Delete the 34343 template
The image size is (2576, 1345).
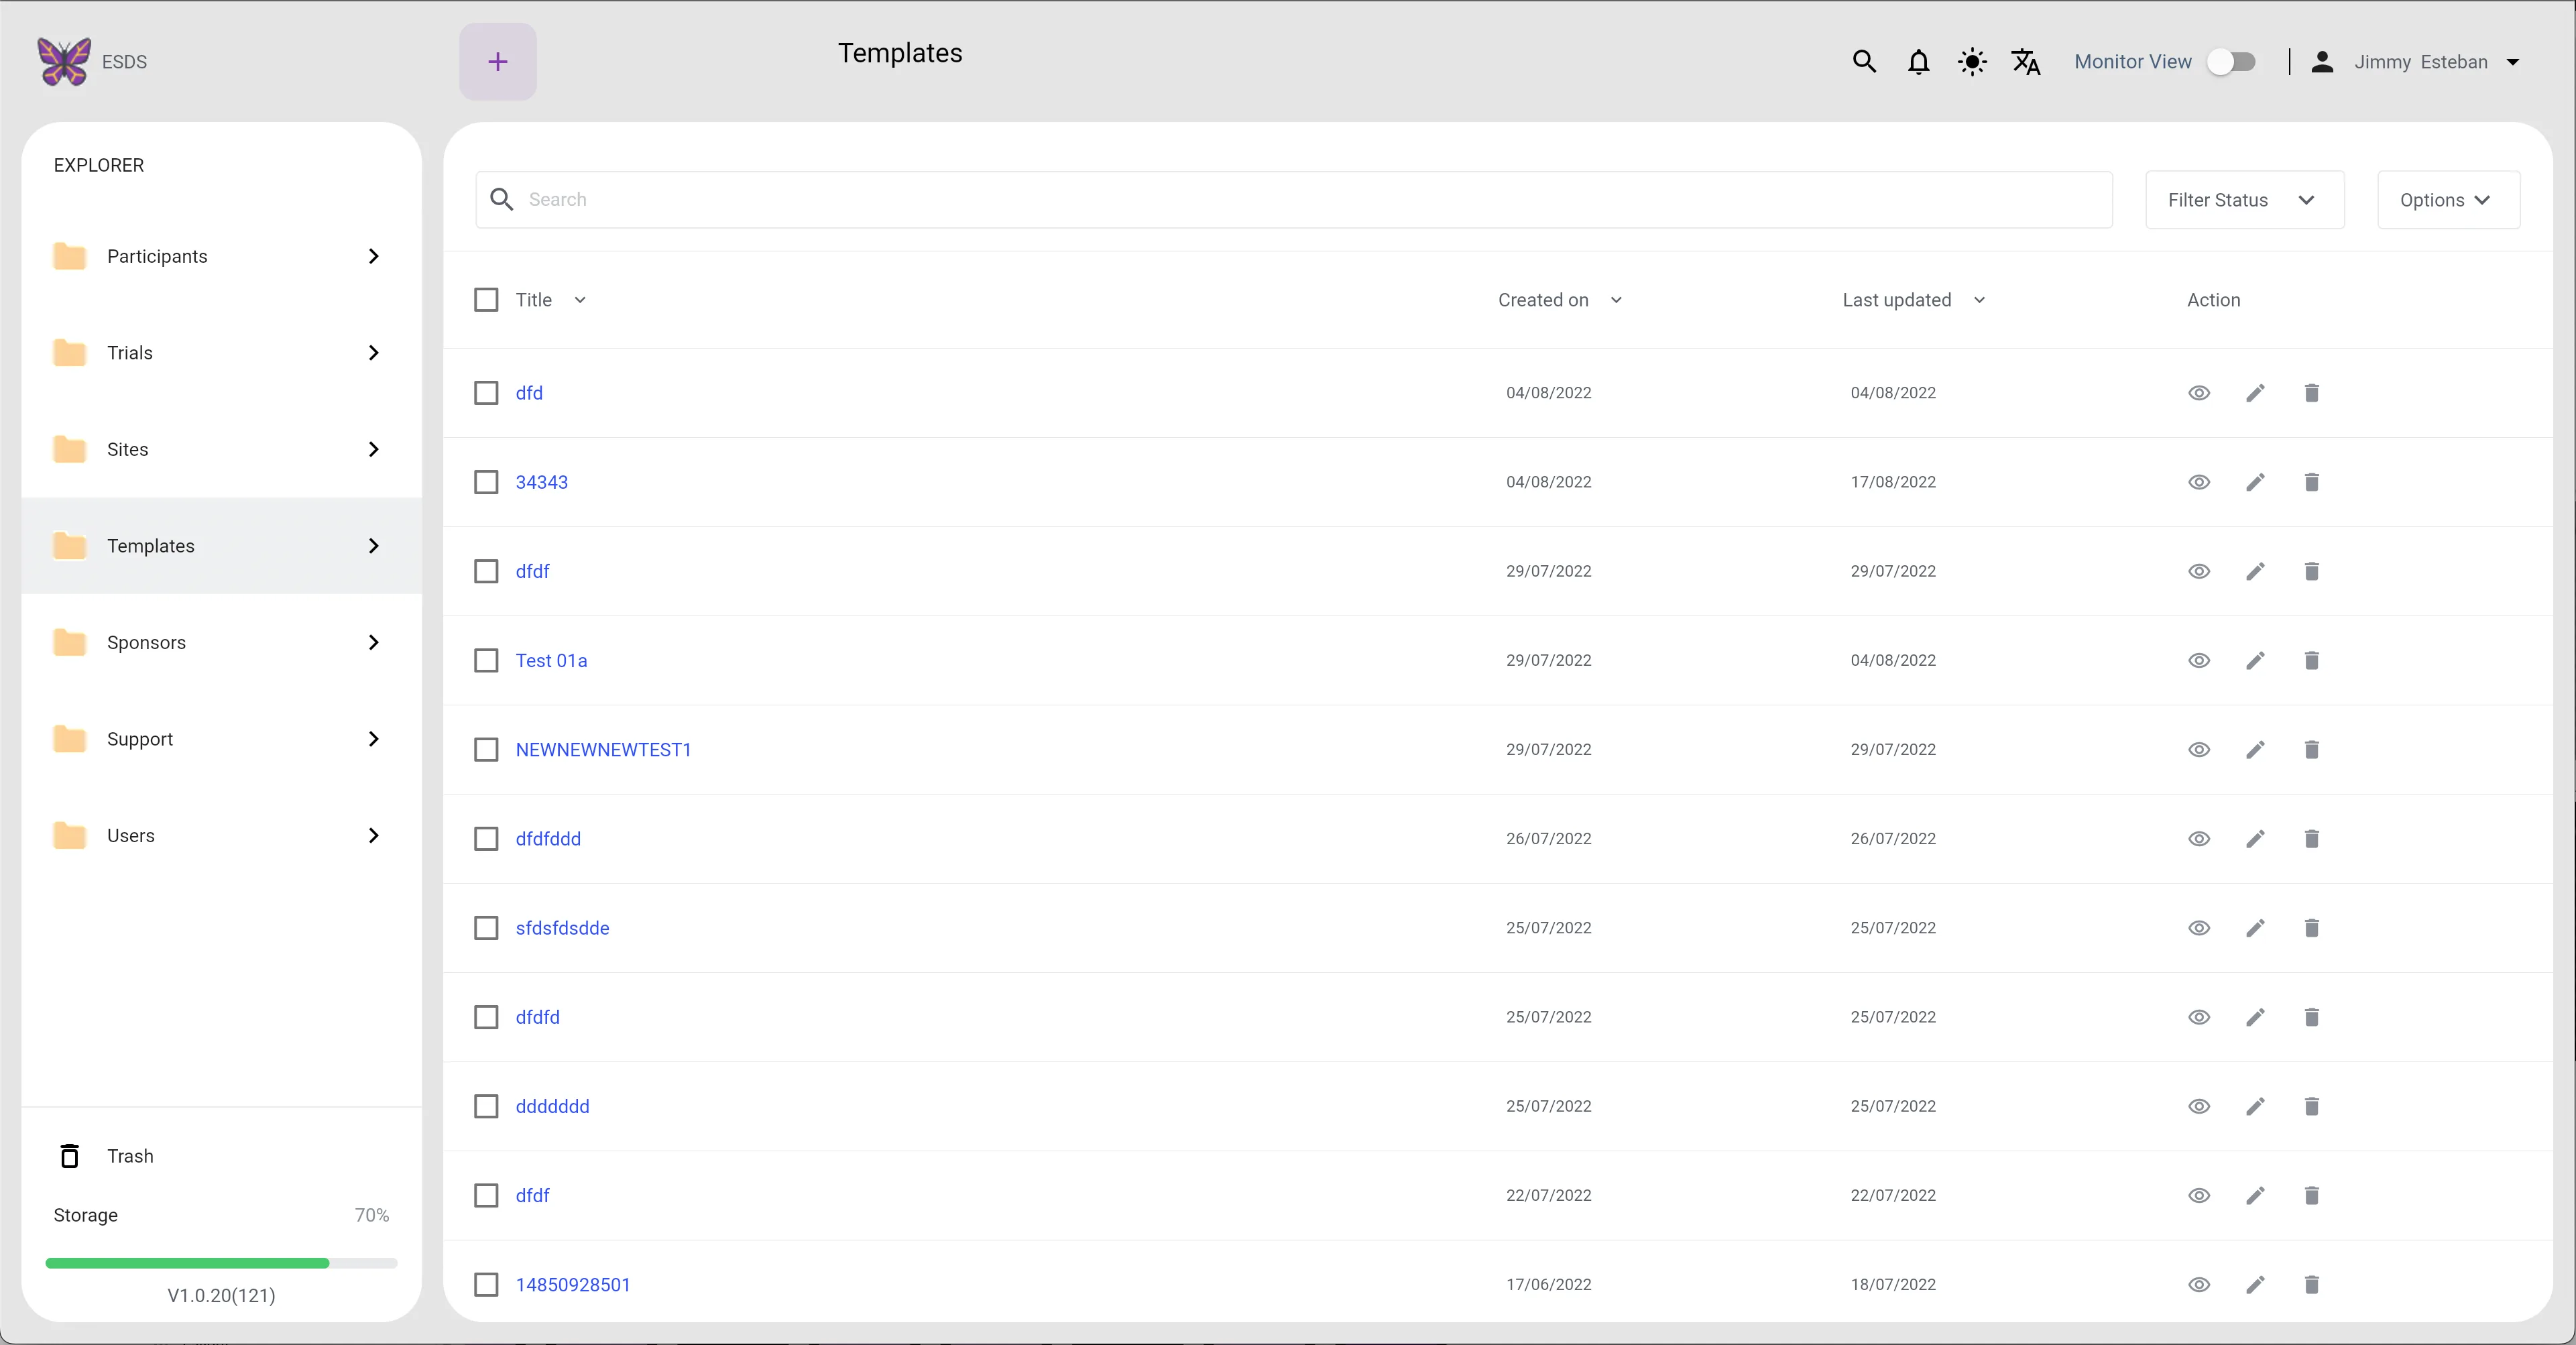point(2311,482)
